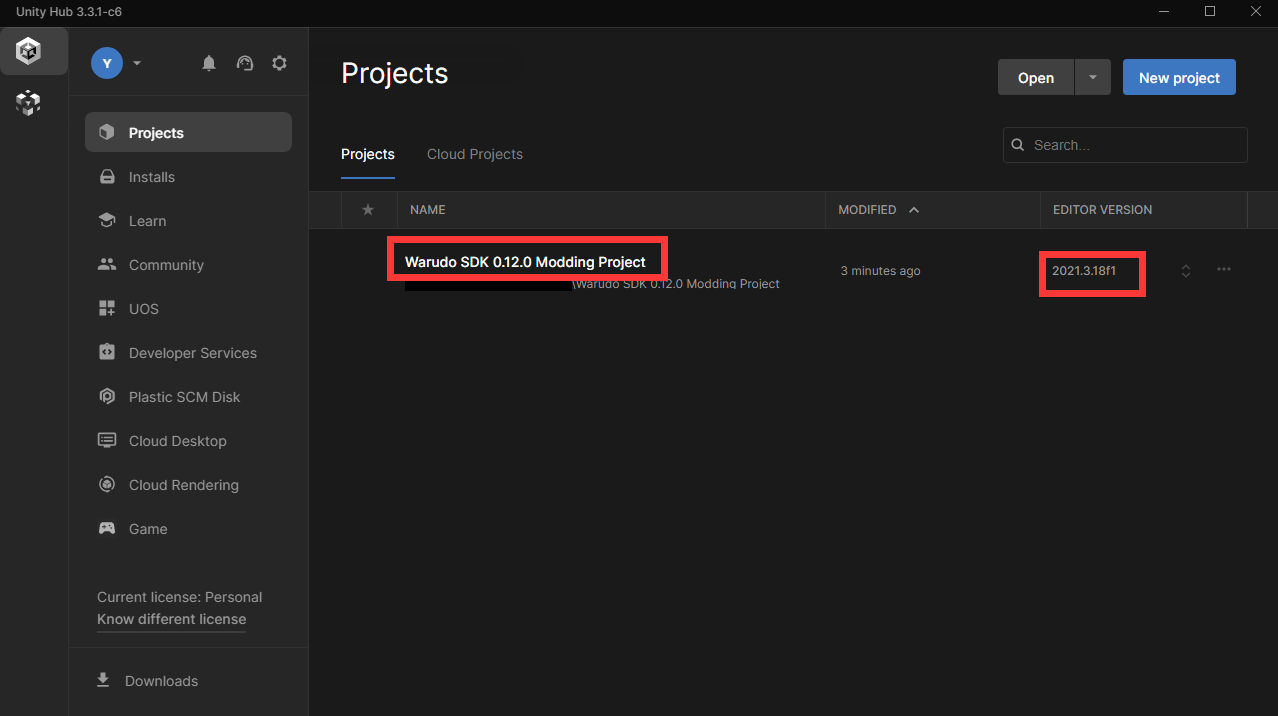This screenshot has height=716, width=1278.
Task: Open Installs section
Action: click(188, 177)
